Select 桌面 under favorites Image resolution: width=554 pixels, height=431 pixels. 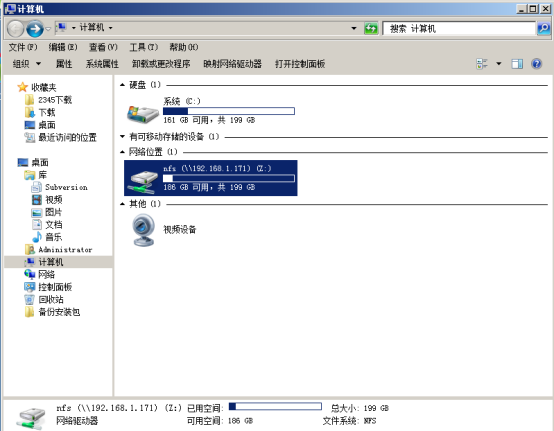40,125
